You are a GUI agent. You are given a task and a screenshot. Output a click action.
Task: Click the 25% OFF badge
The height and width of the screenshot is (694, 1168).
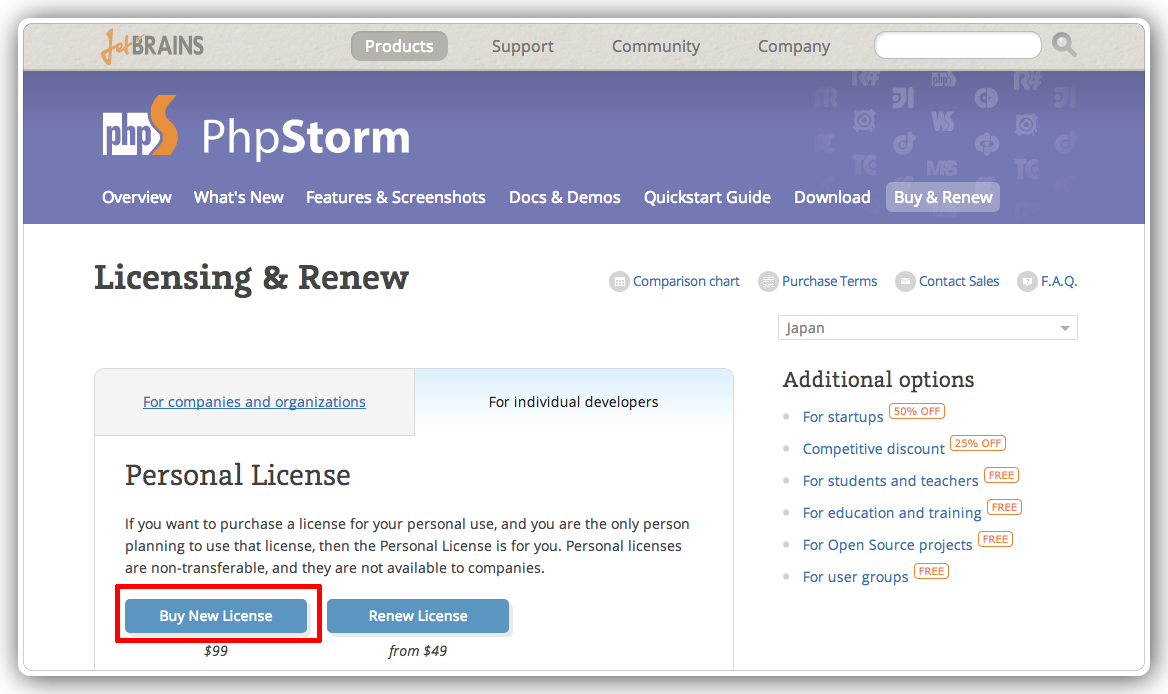[x=978, y=443]
